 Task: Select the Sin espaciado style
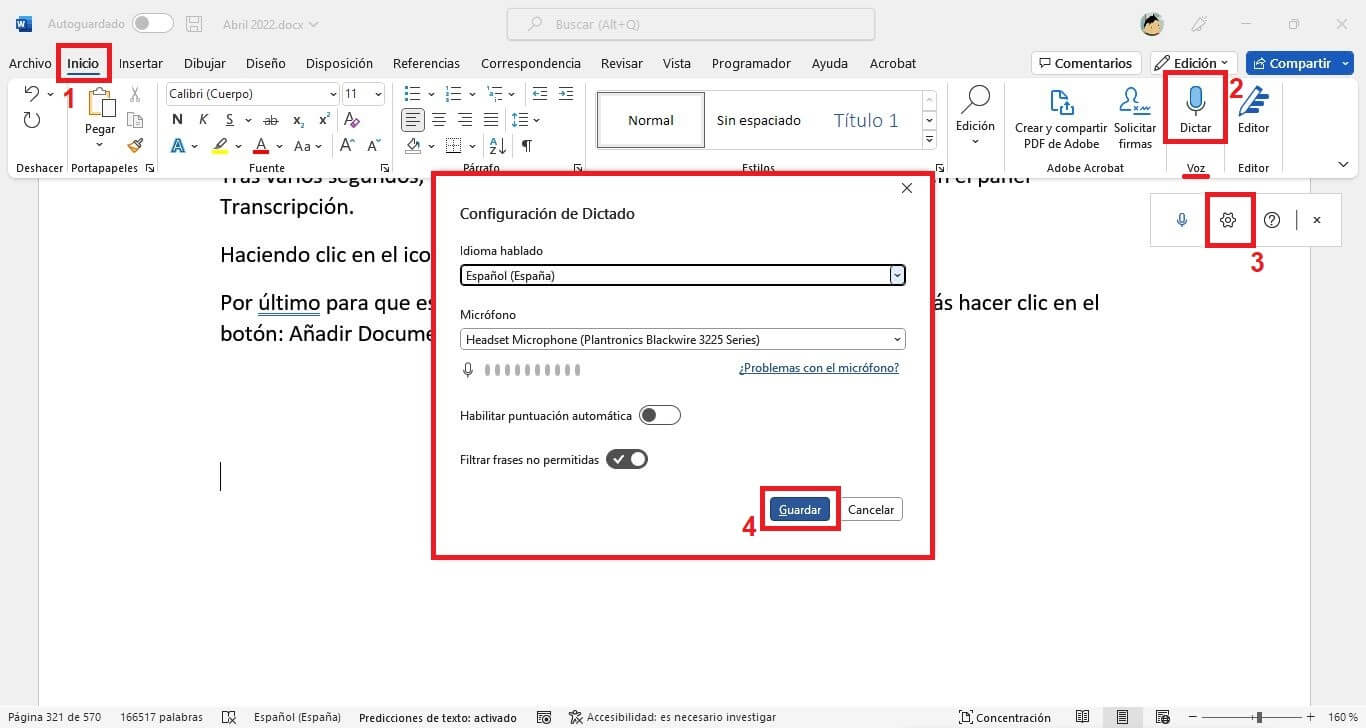pyautogui.click(x=759, y=120)
